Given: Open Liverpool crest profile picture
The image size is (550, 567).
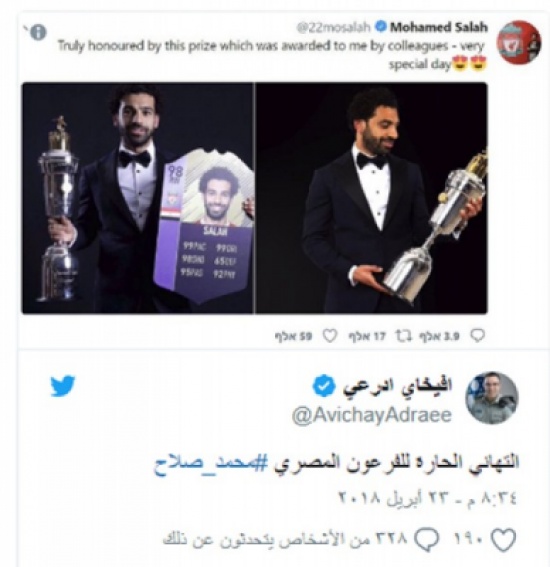Looking at the screenshot, I should tap(519, 43).
